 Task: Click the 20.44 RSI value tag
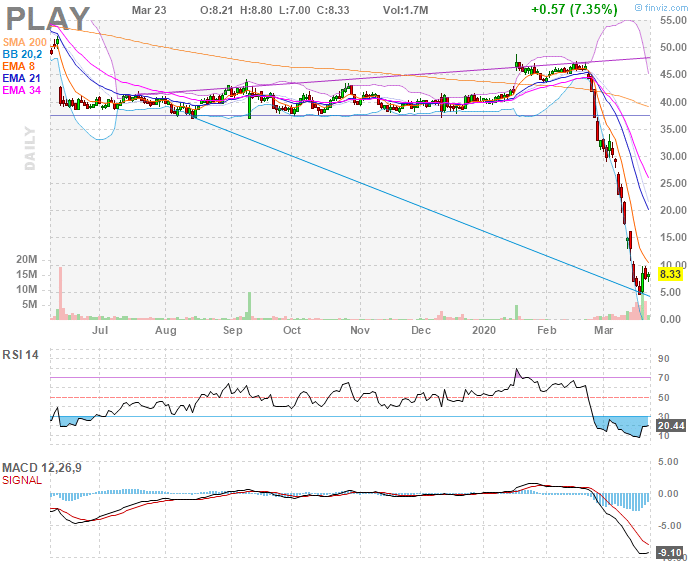coord(671,426)
